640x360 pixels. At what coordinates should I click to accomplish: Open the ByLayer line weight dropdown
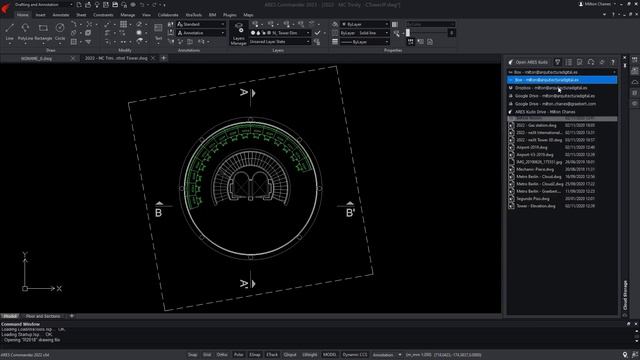(365, 42)
